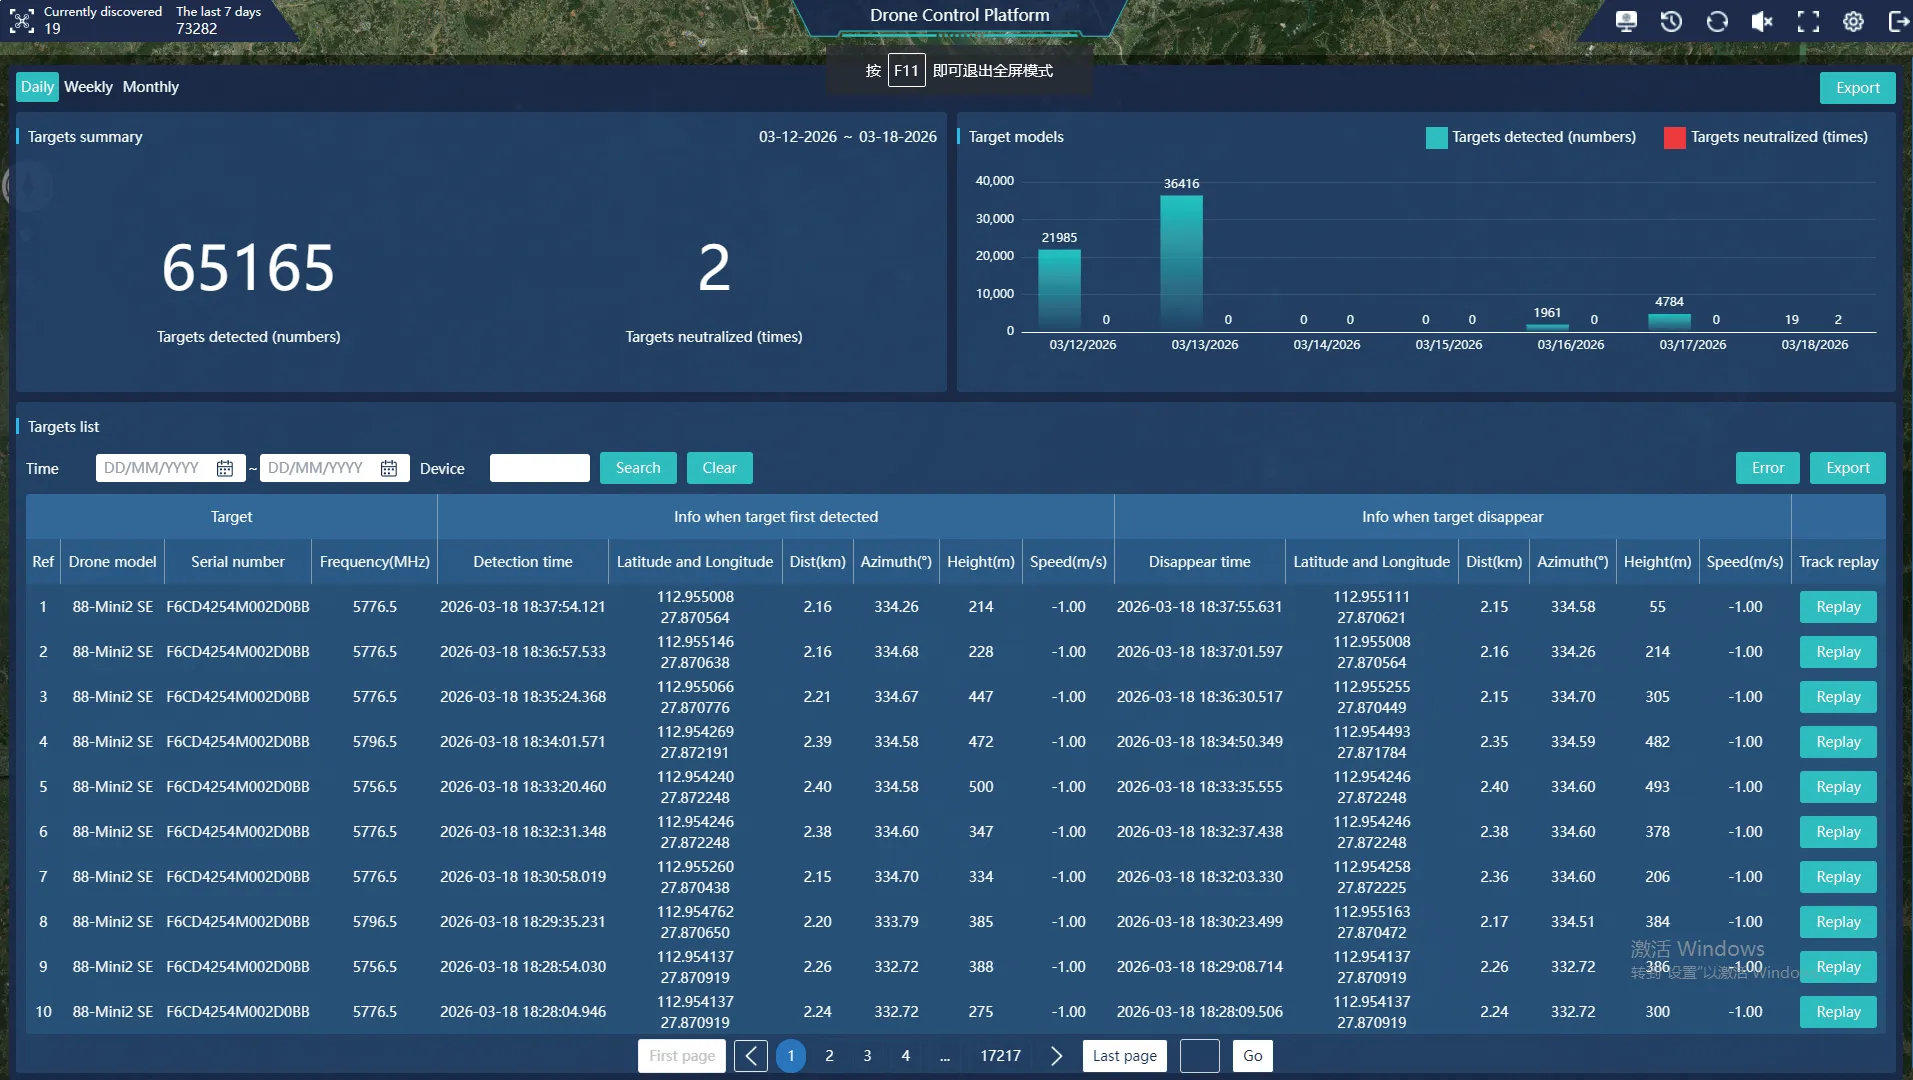1913x1080 pixels.
Task: Go to next page using right chevron
Action: [x=1056, y=1056]
